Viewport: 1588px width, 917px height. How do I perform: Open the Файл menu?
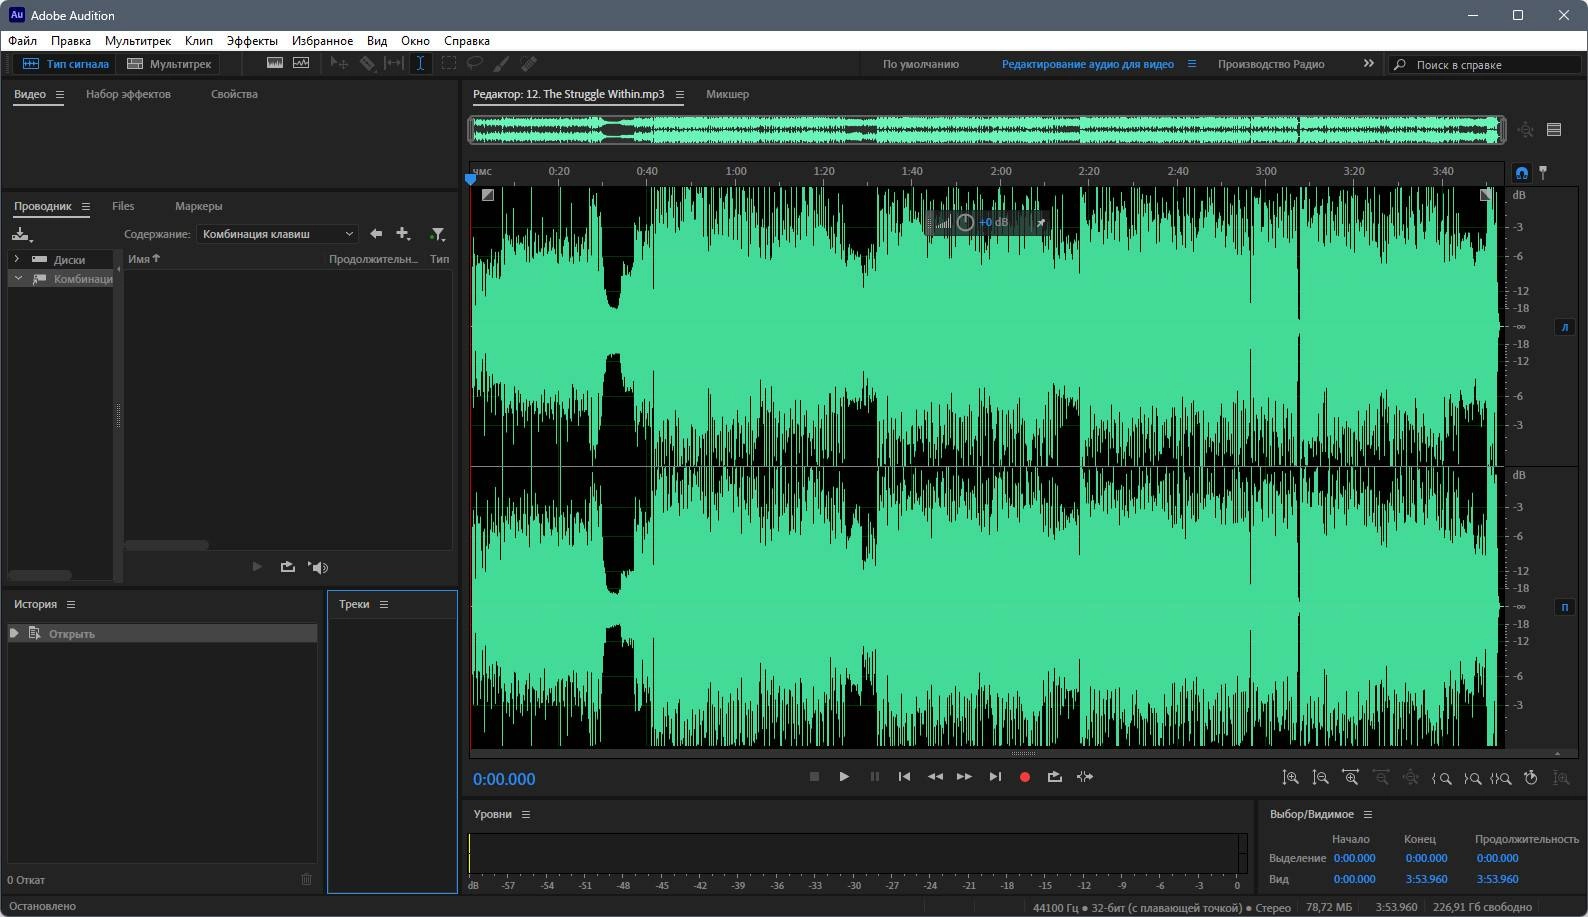(22, 41)
